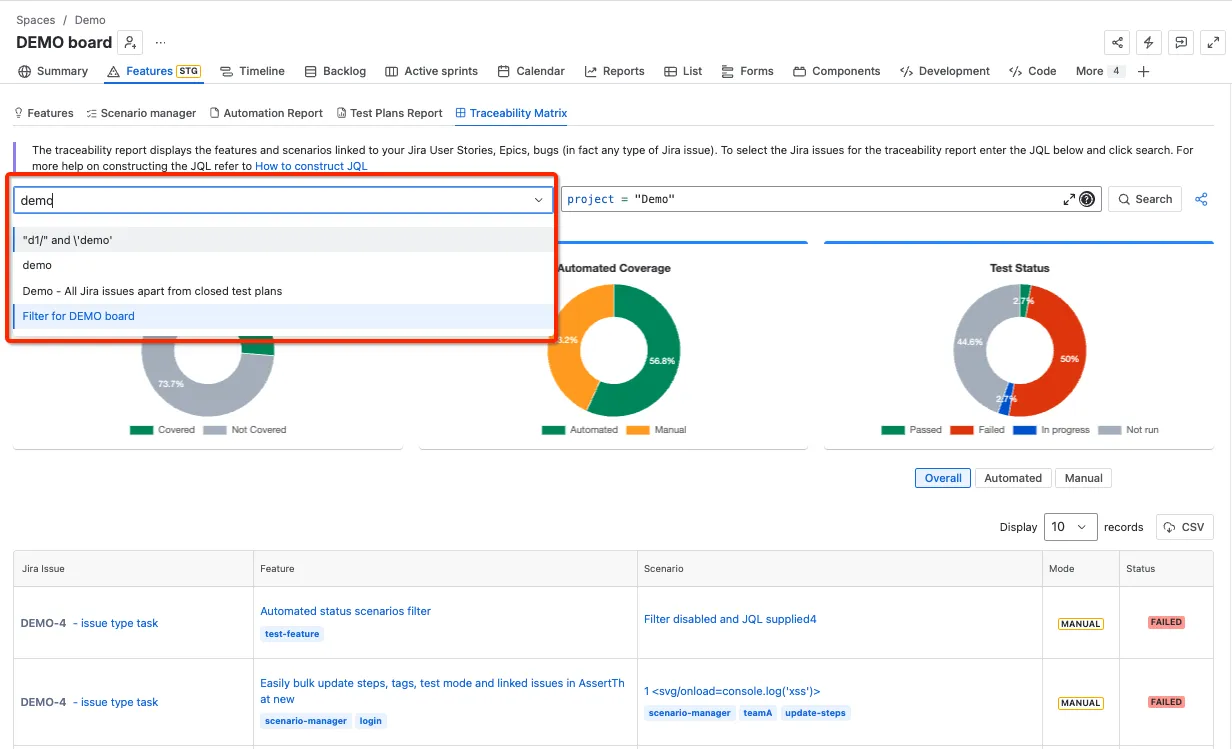This screenshot has width=1232, height=749.
Task: Collapse the filter dropdown chevron
Action: tap(540, 200)
